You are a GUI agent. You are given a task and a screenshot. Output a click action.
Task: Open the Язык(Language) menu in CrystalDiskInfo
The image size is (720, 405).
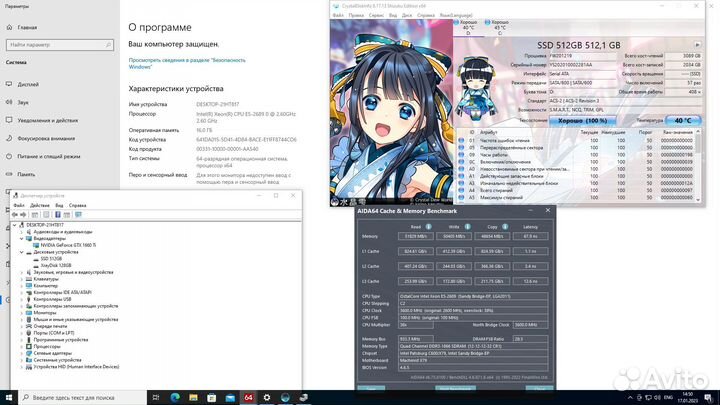click(x=456, y=15)
